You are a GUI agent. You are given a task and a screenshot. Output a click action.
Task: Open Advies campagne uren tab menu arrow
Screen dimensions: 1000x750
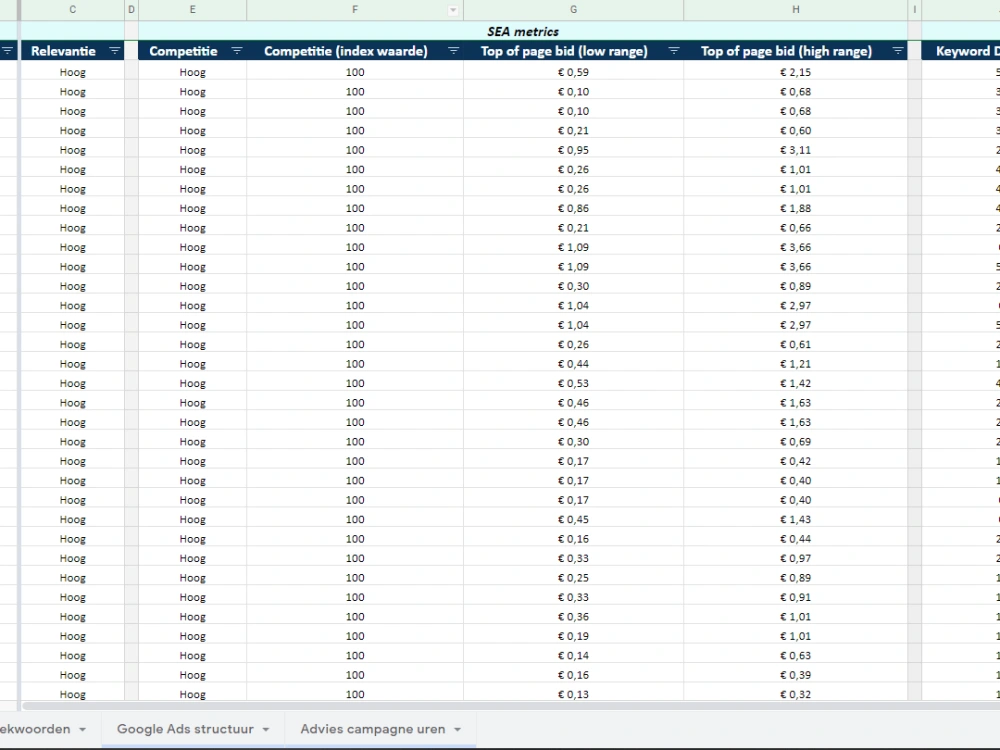pyautogui.click(x=457, y=729)
